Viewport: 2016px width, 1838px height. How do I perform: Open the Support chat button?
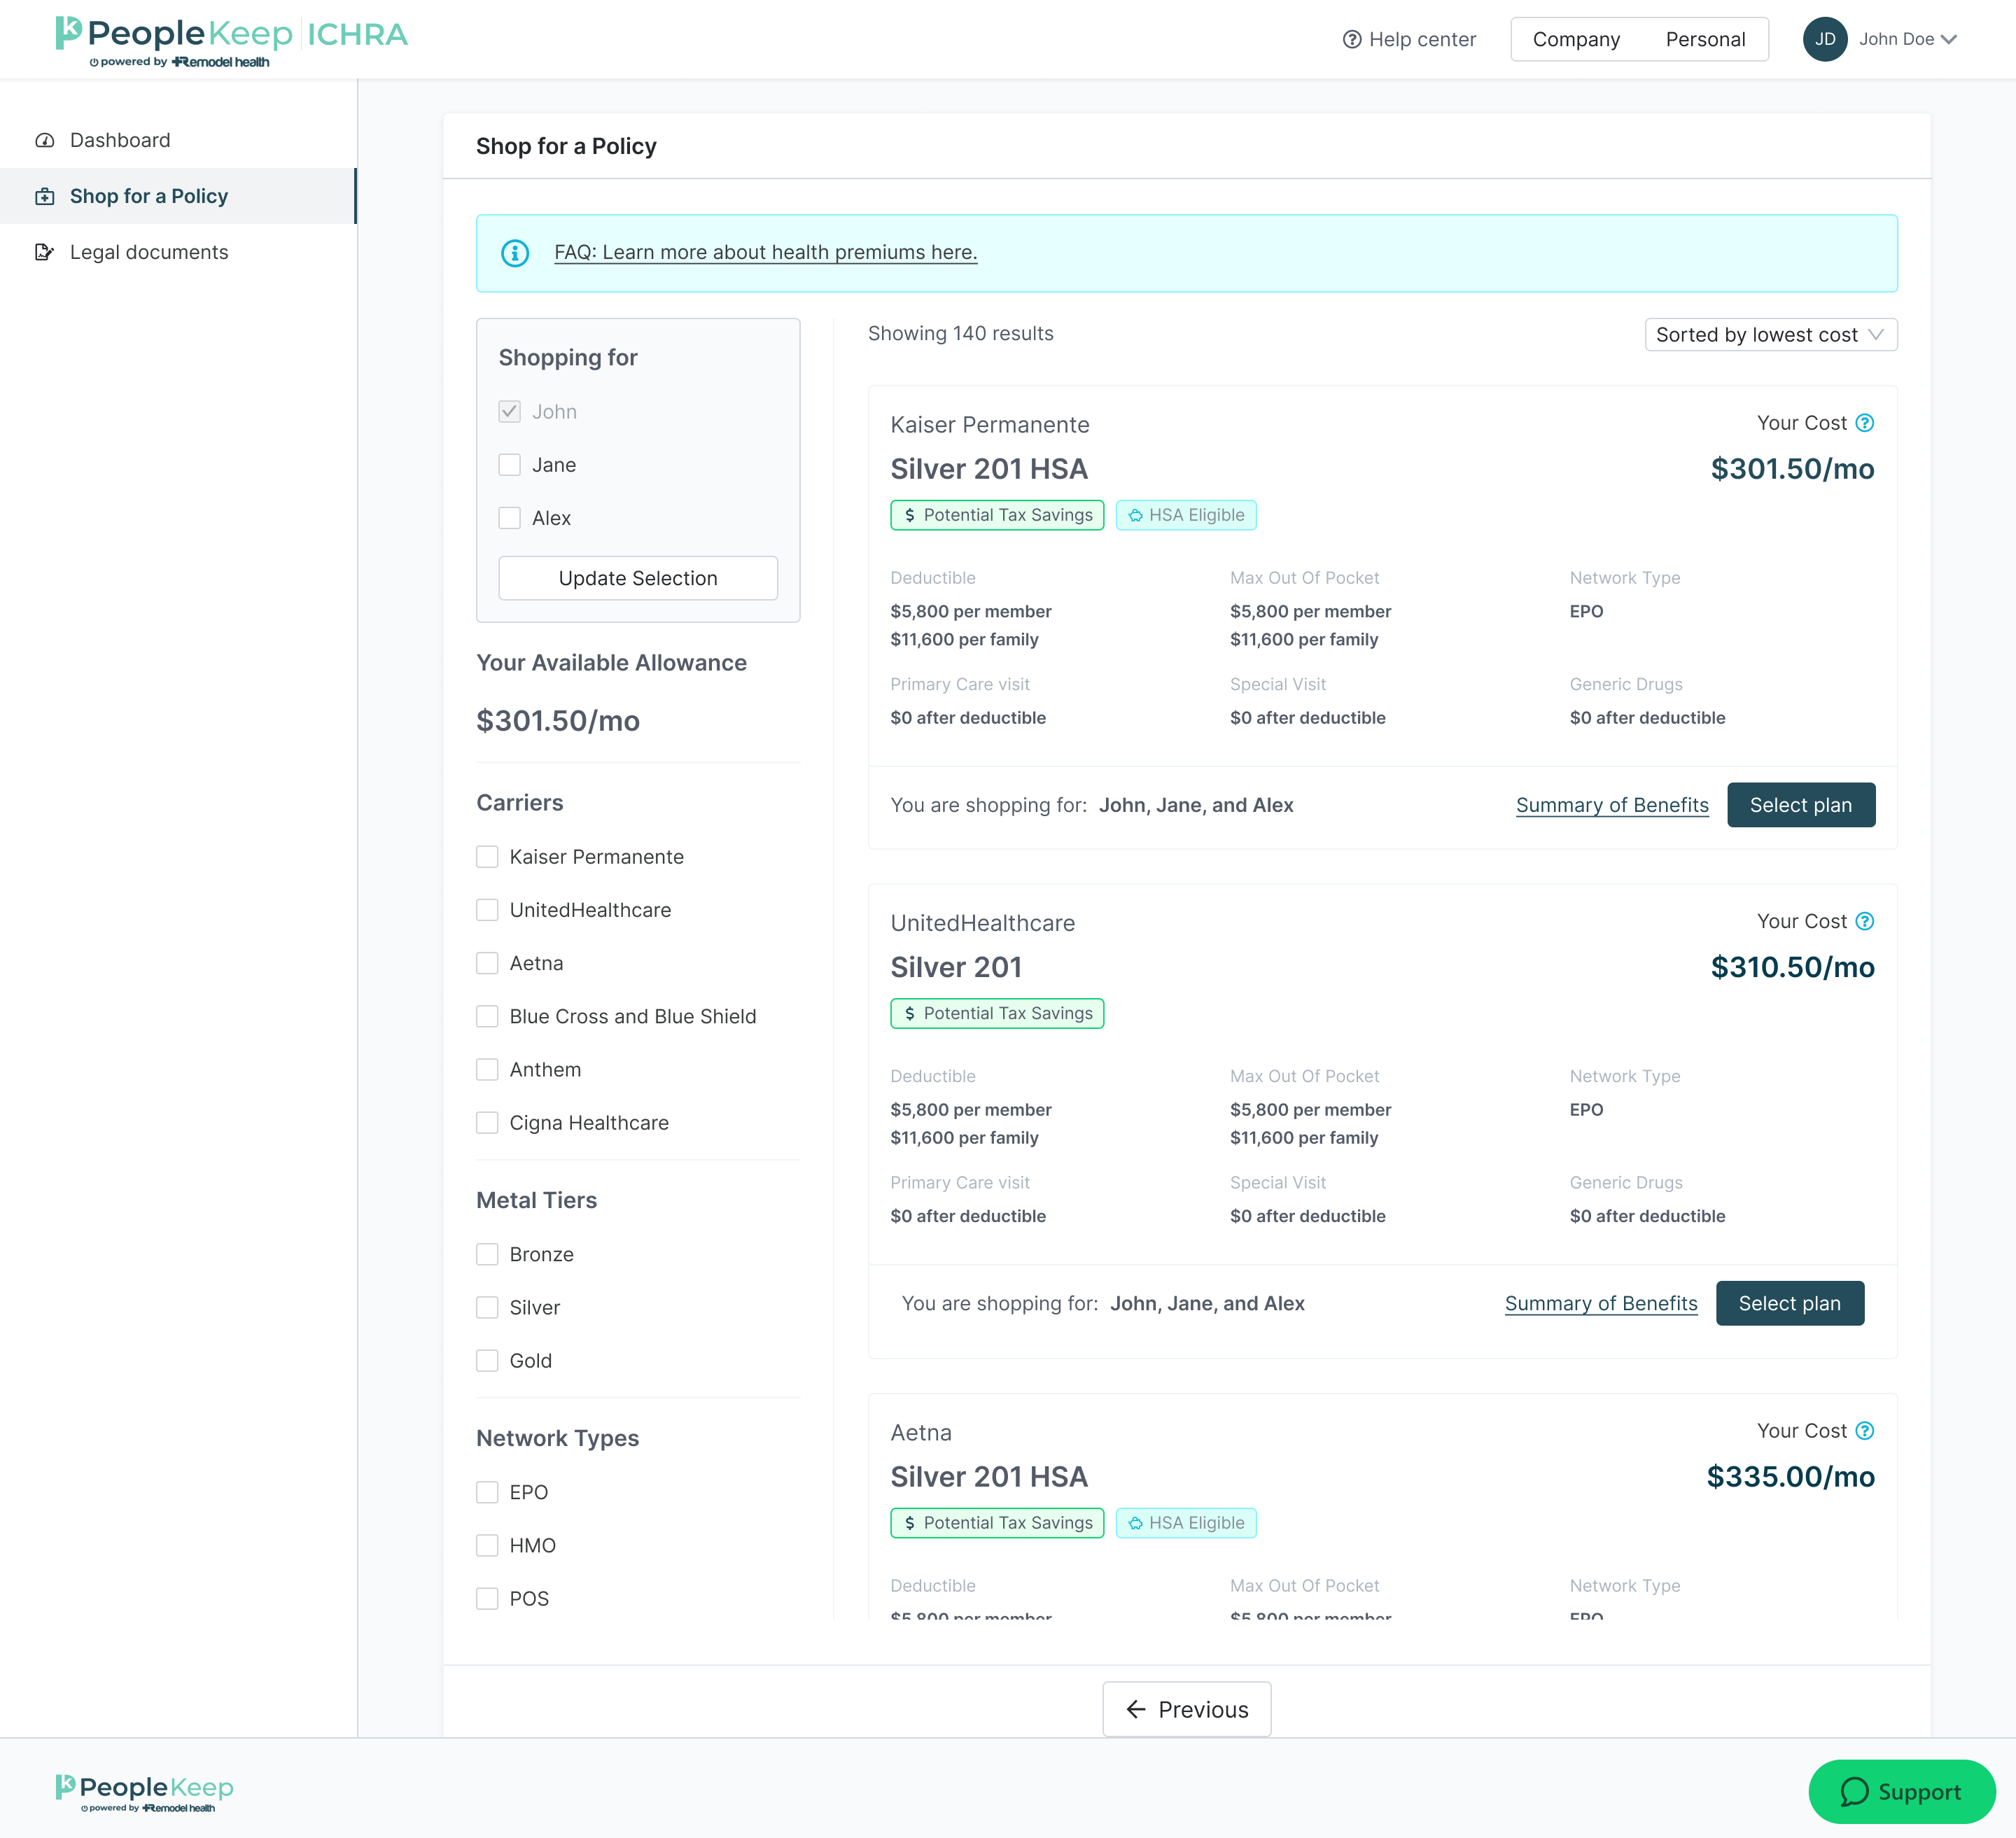1901,1791
